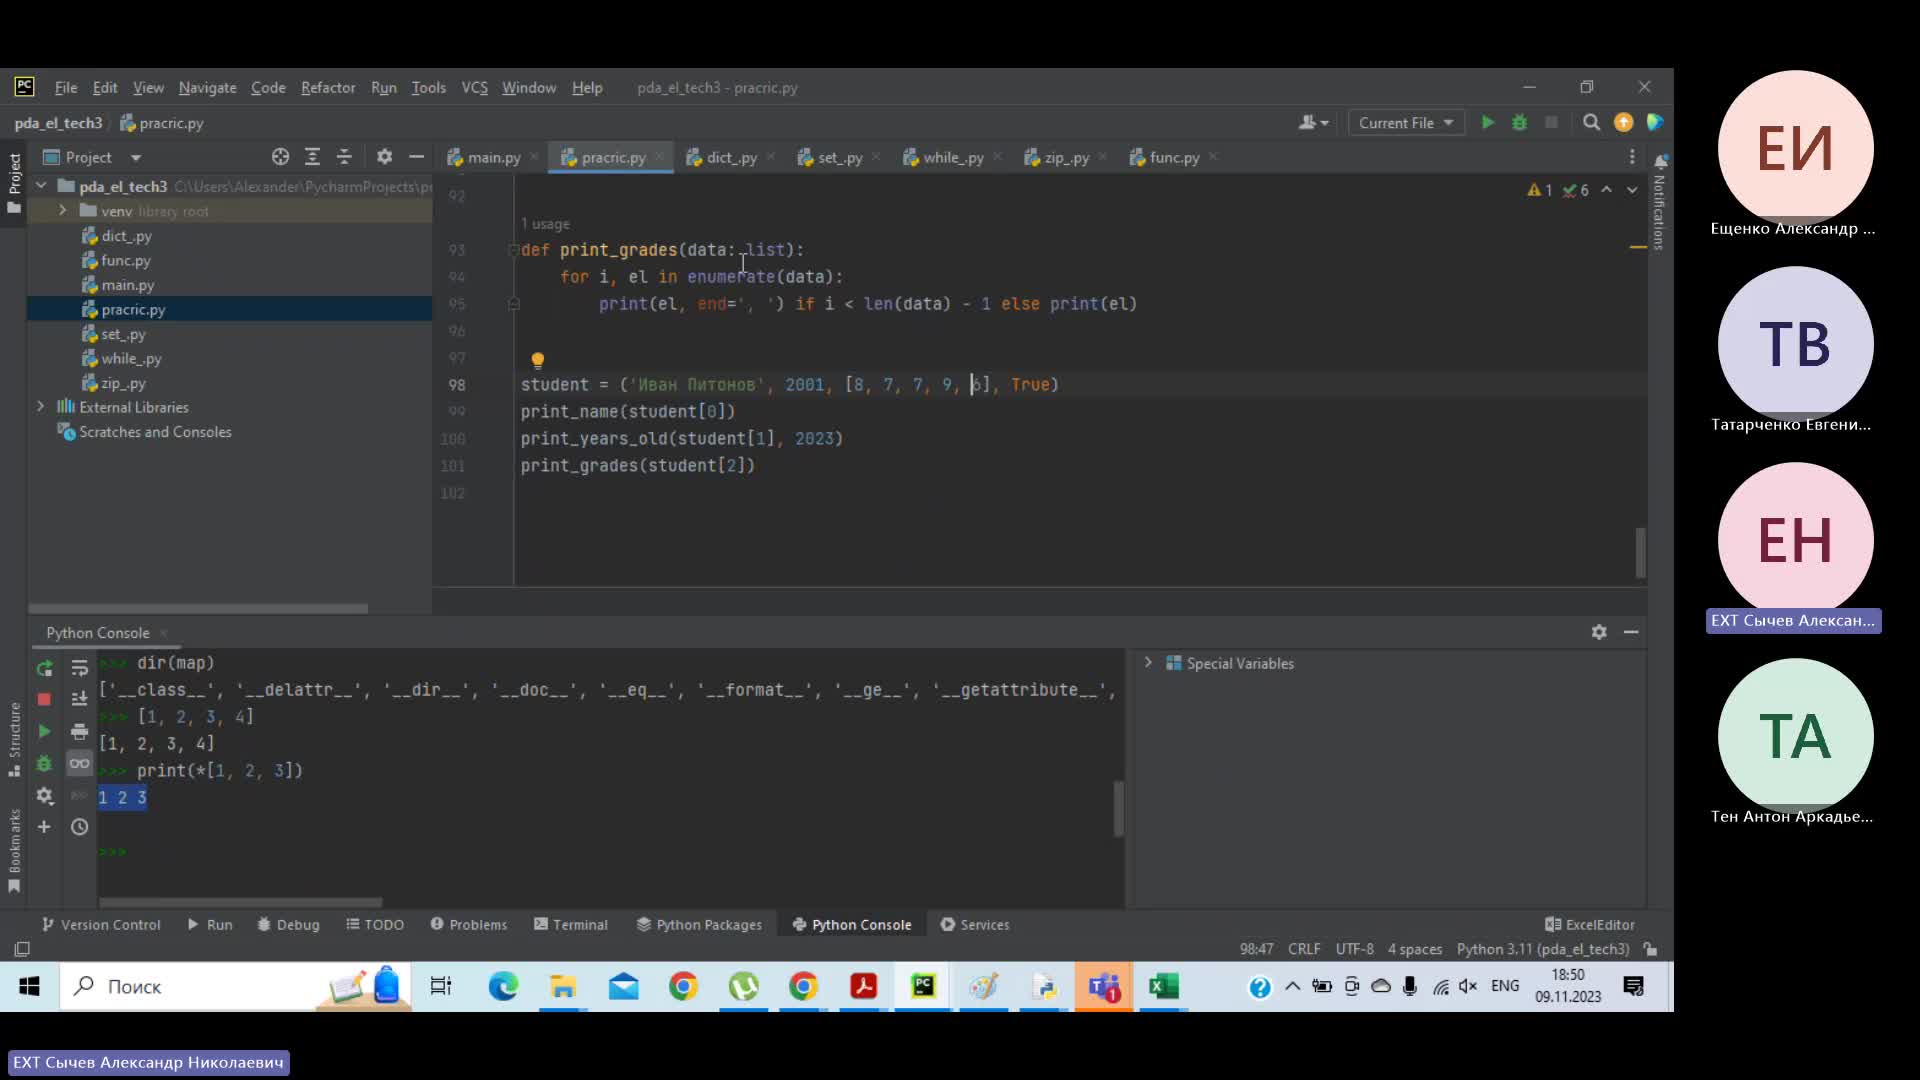Open Project panel settings gear

384,157
